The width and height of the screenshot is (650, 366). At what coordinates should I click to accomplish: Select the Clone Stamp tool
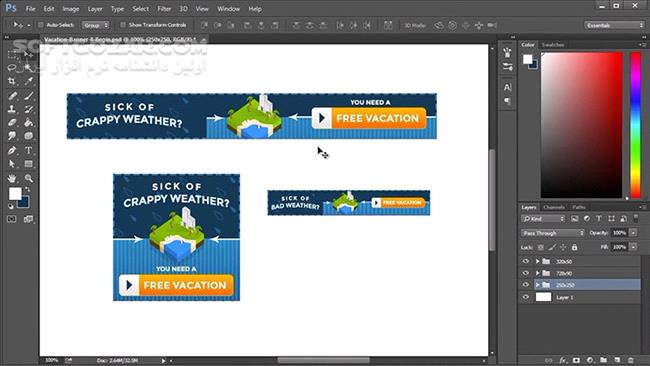coord(12,109)
